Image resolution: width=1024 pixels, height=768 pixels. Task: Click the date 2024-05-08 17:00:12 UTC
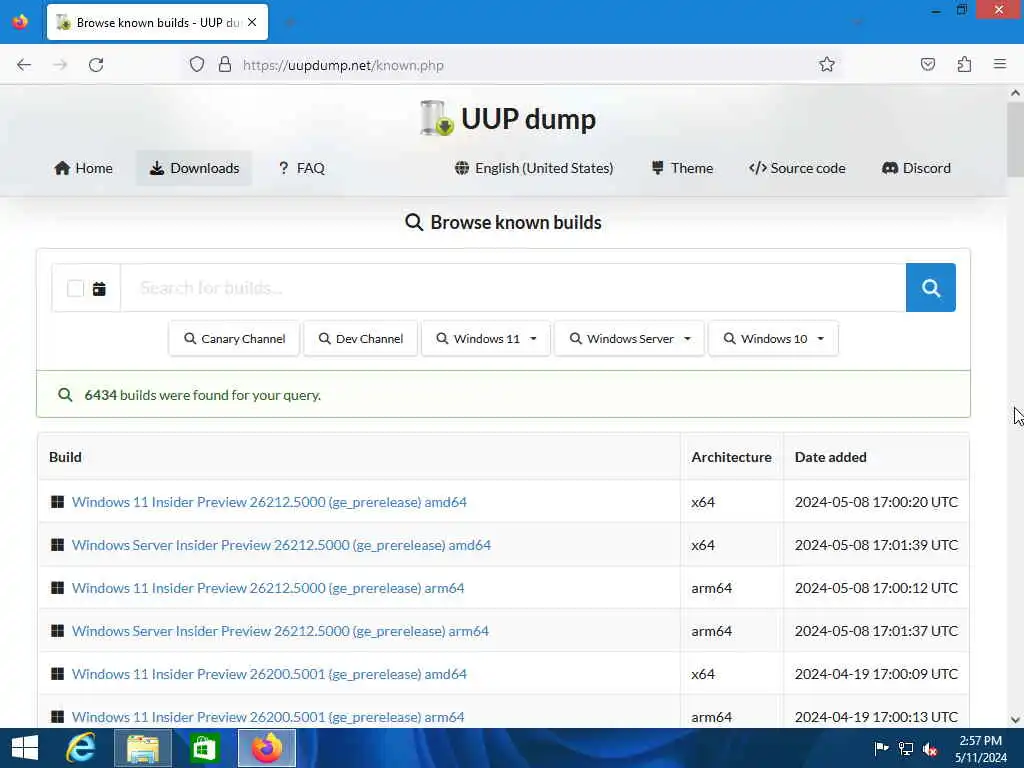point(876,588)
